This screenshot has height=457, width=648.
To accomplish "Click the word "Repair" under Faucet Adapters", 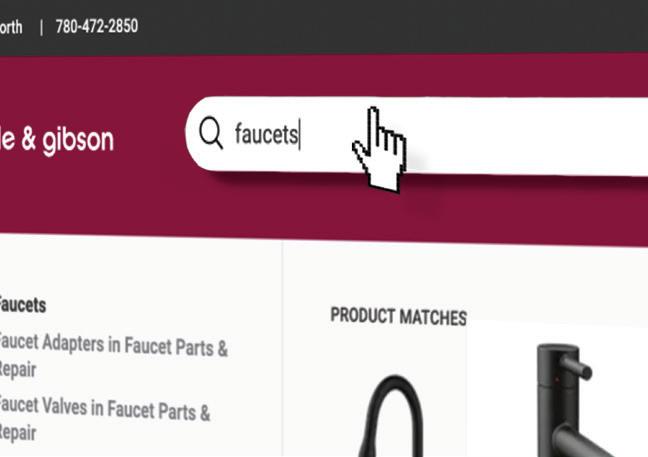I will (x=18, y=369).
